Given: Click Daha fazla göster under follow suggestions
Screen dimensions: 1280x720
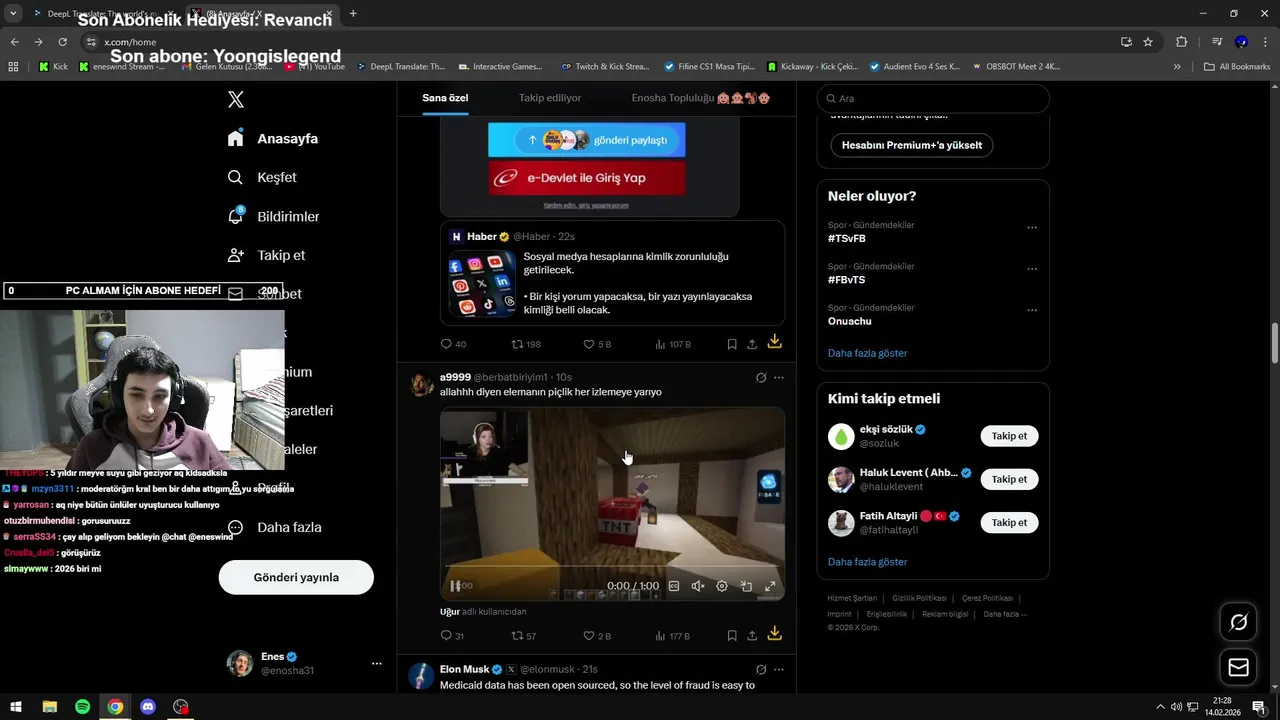Looking at the screenshot, I should pyautogui.click(x=867, y=562).
